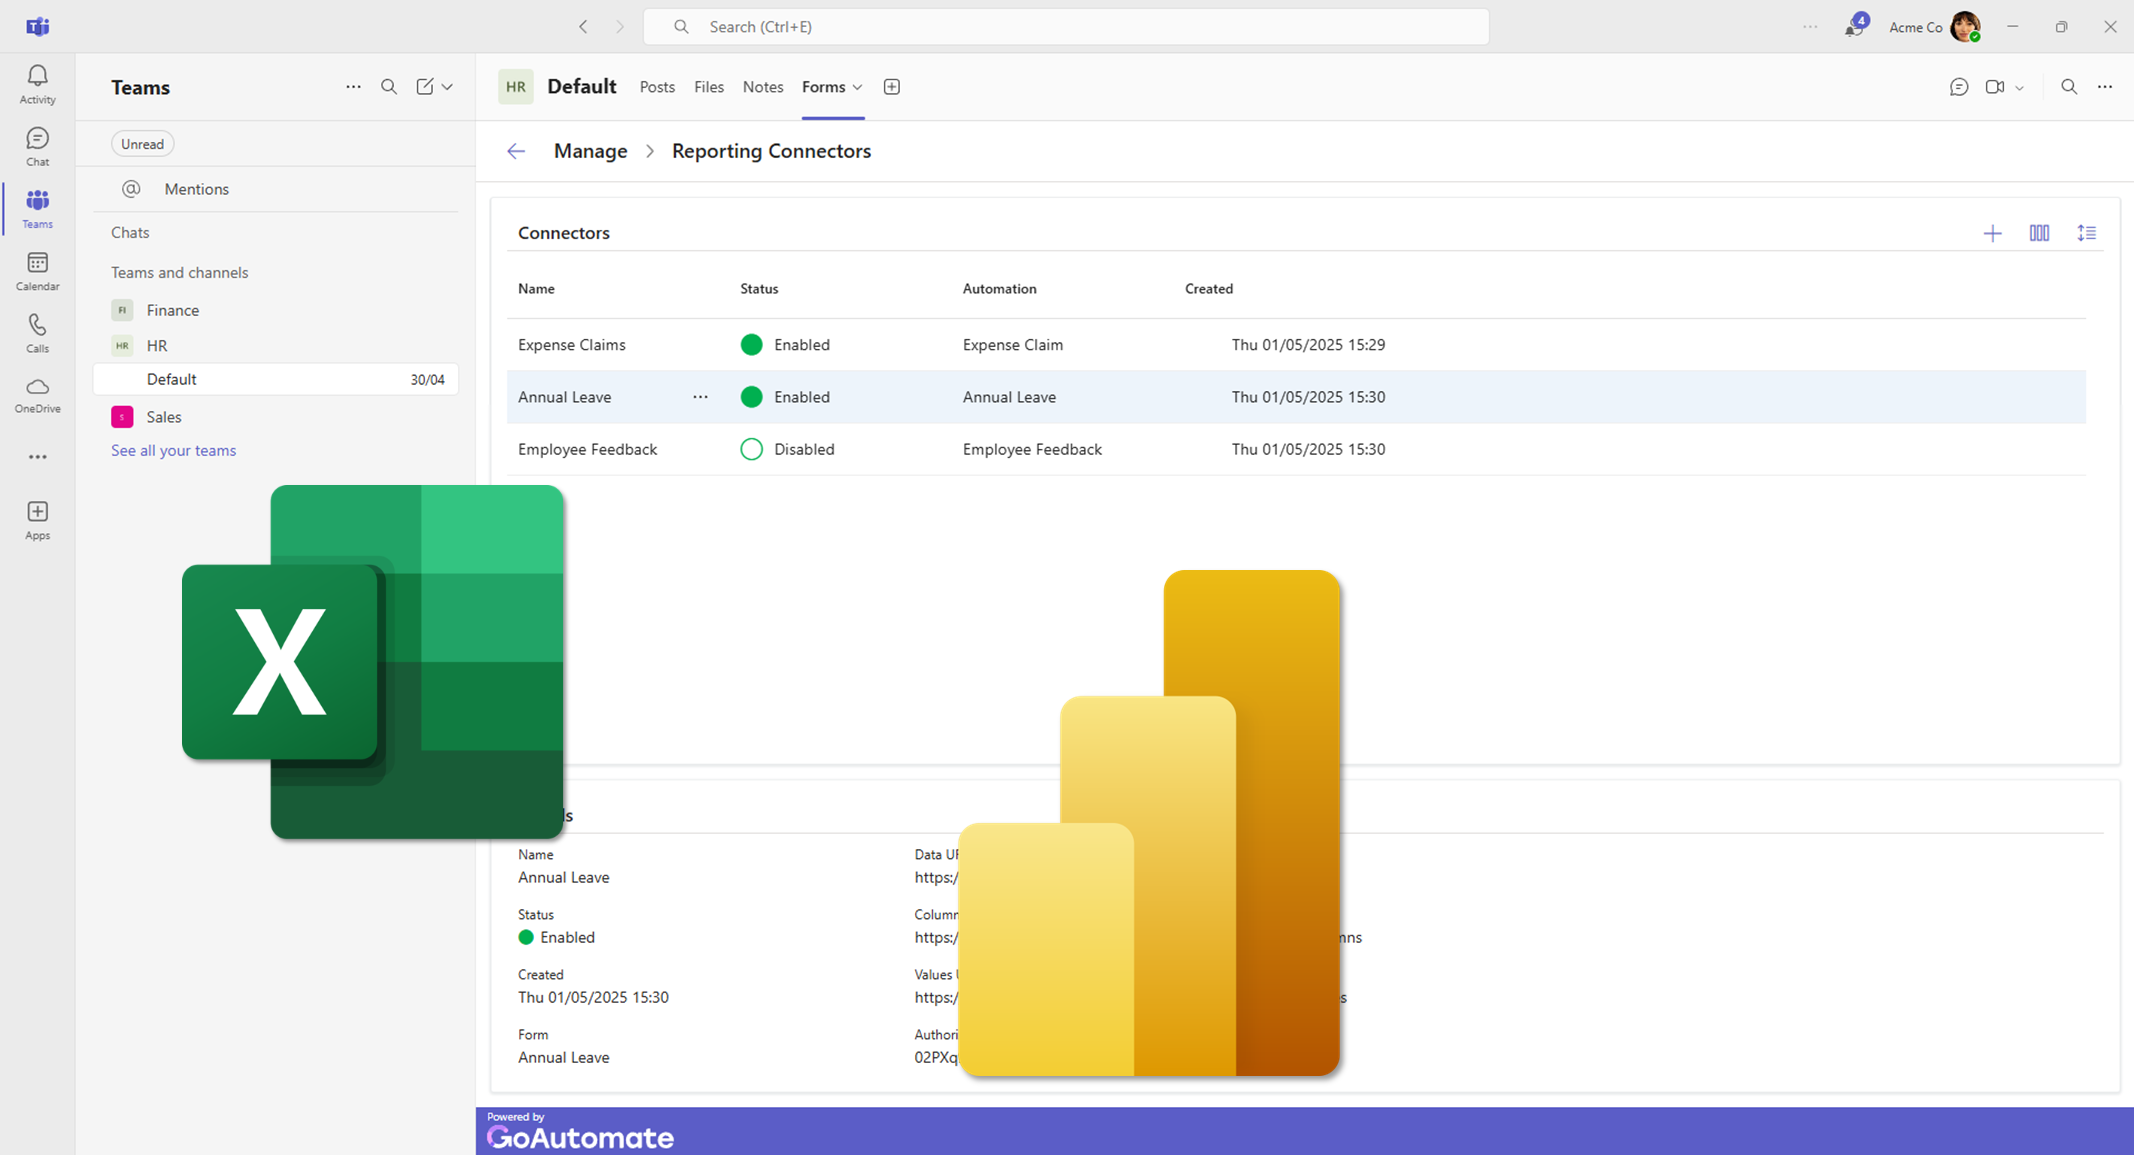
Task: Open channel conversation chat icon
Action: coord(1959,87)
